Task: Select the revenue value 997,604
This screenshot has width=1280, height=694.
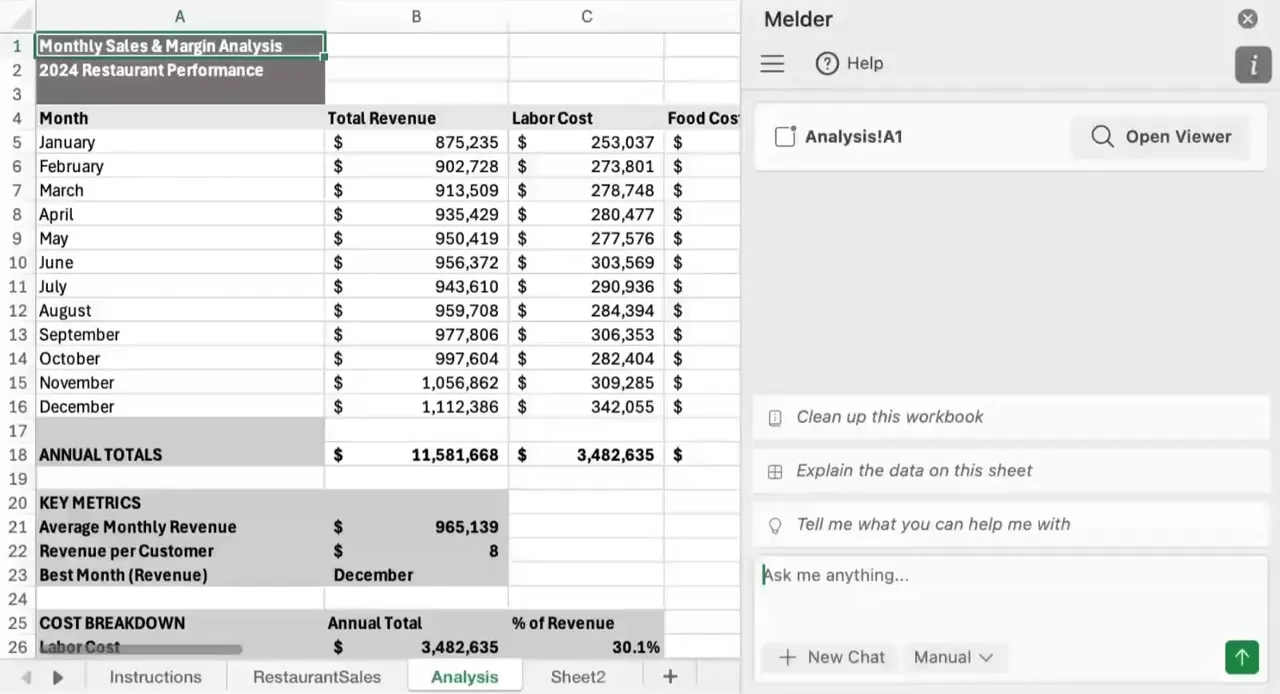Action: 416,359
